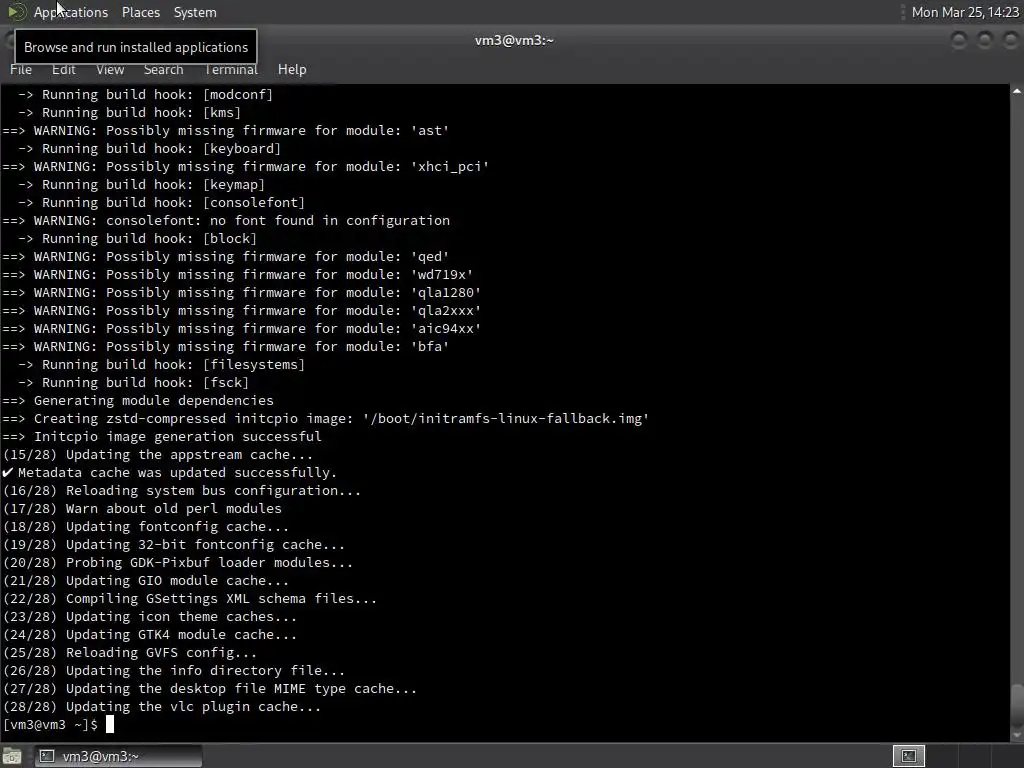Click '(26/28) Updating the info directory file'
Screen dimensions: 1024x768
coord(174,671)
